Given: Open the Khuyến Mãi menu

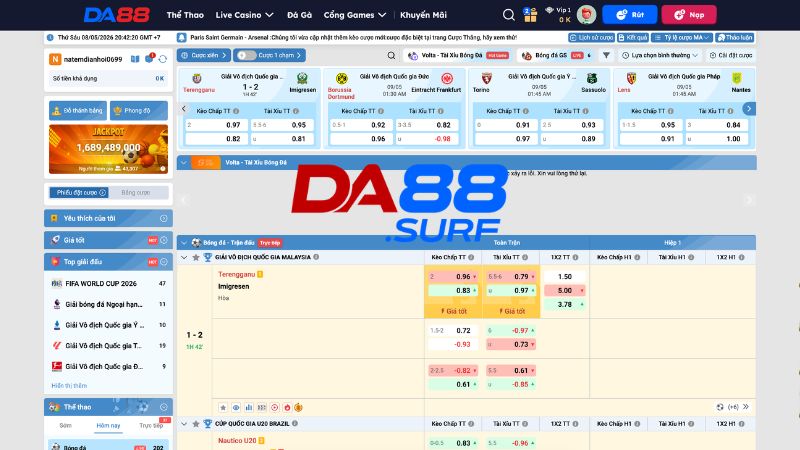Looking at the screenshot, I should 423,15.
